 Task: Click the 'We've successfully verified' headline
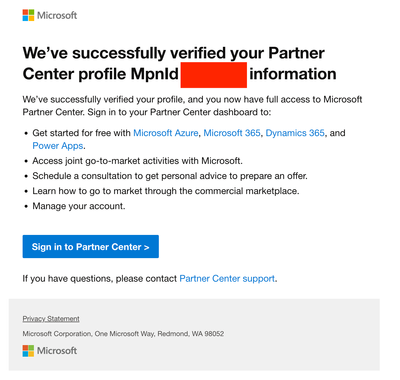[x=179, y=63]
